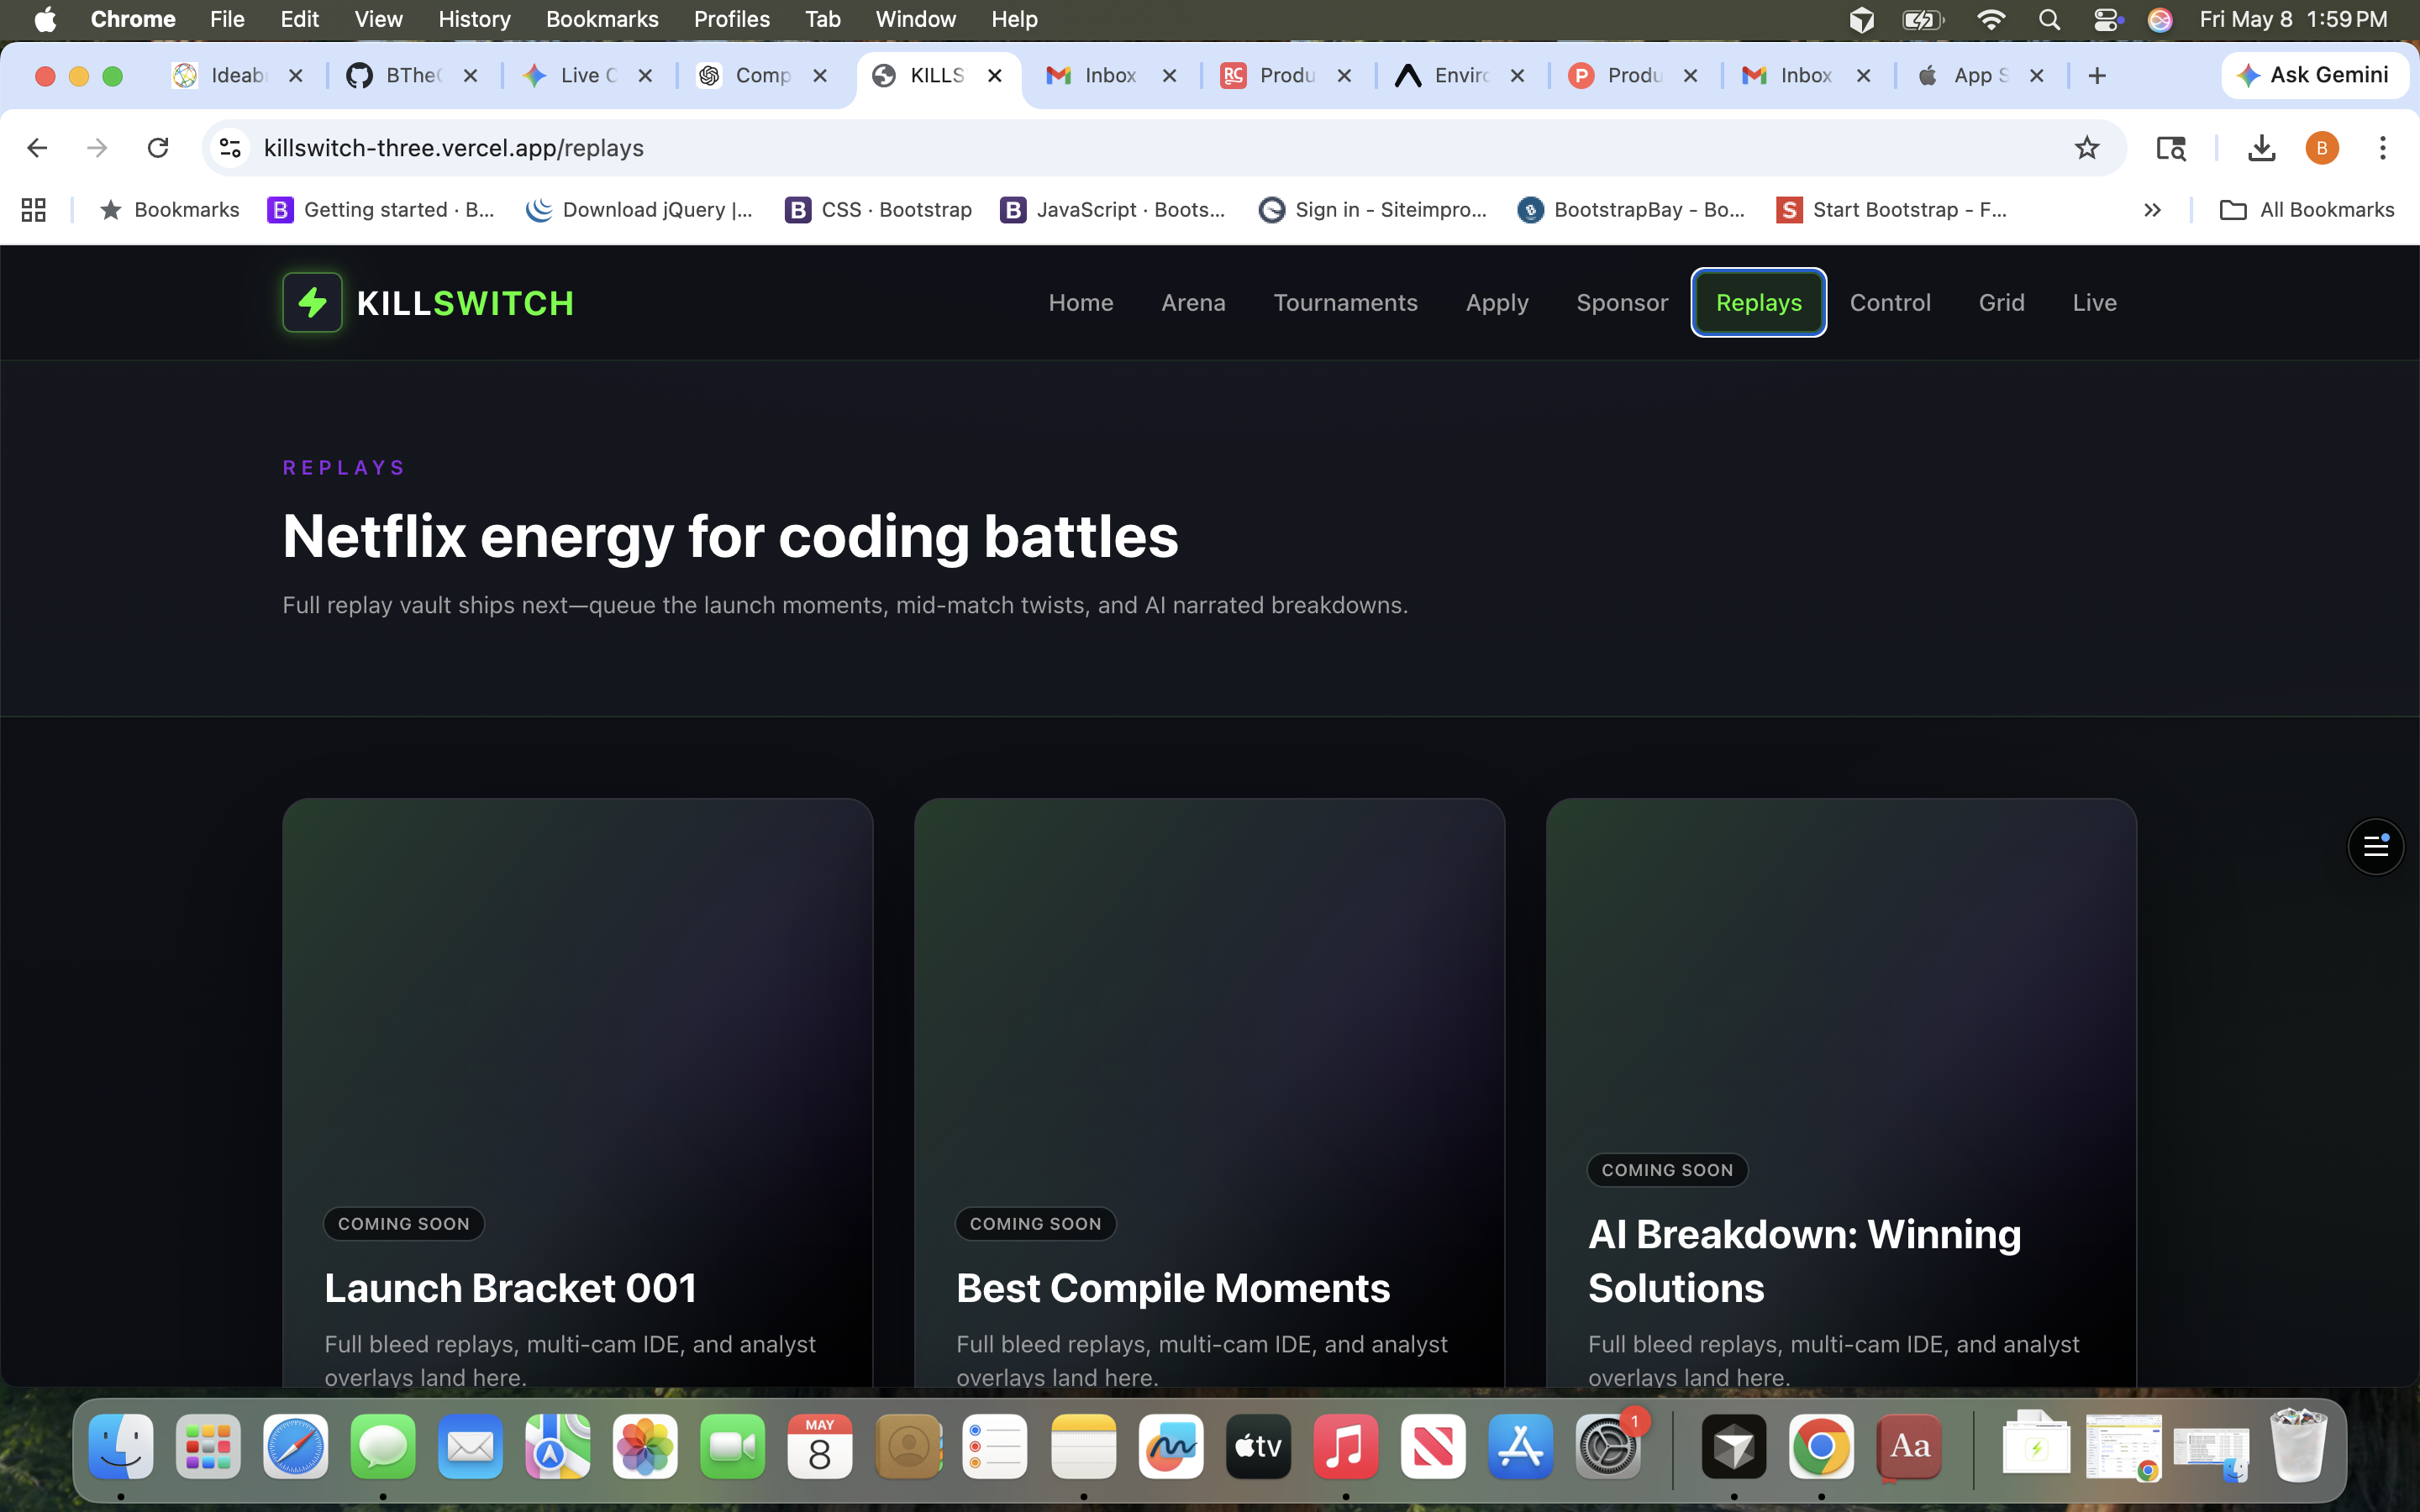Open Spotlight search in menu bar
Screen dimensions: 2420x1512
[x=2049, y=19]
